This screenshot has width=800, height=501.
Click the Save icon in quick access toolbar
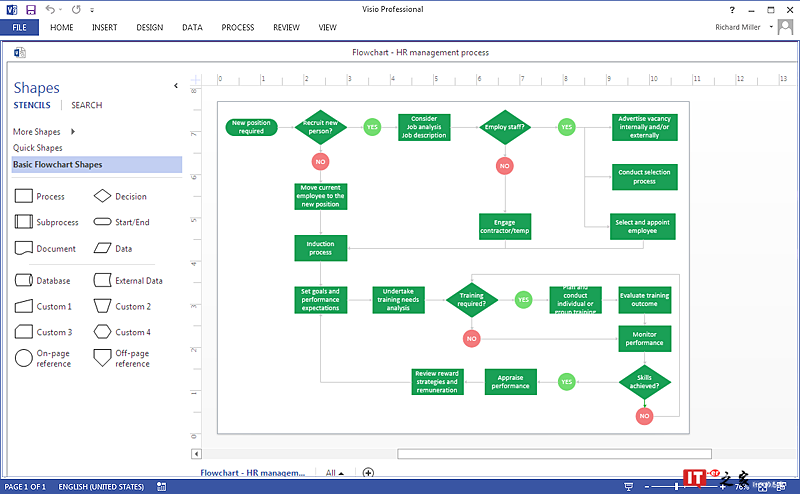coord(30,9)
